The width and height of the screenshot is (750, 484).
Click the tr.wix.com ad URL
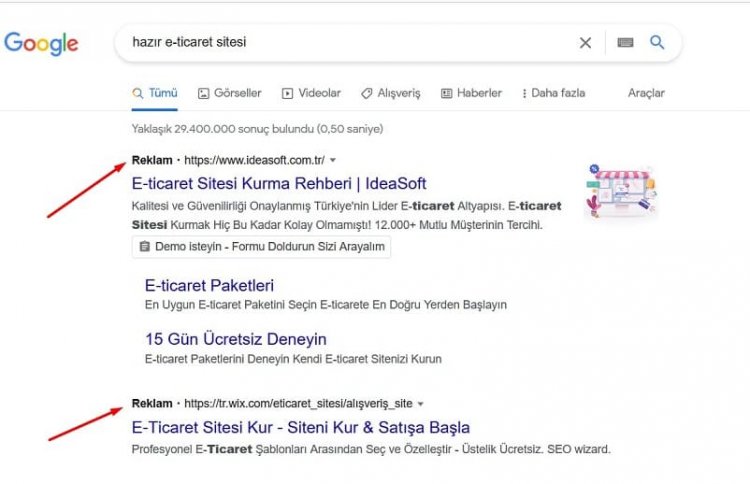click(298, 404)
